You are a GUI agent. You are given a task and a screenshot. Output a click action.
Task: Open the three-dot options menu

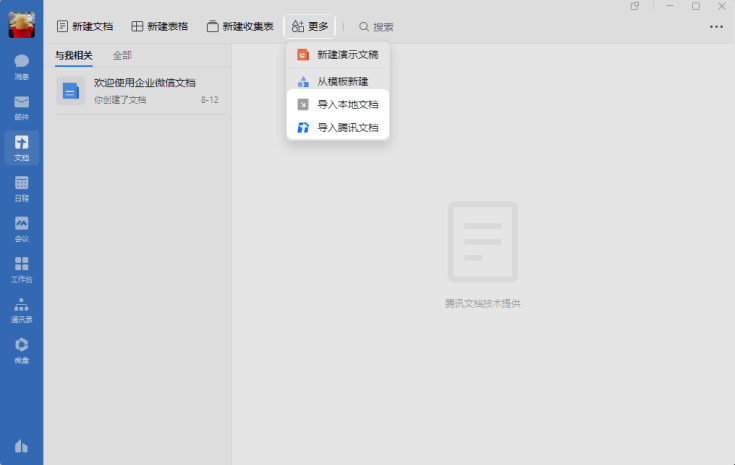(716, 27)
